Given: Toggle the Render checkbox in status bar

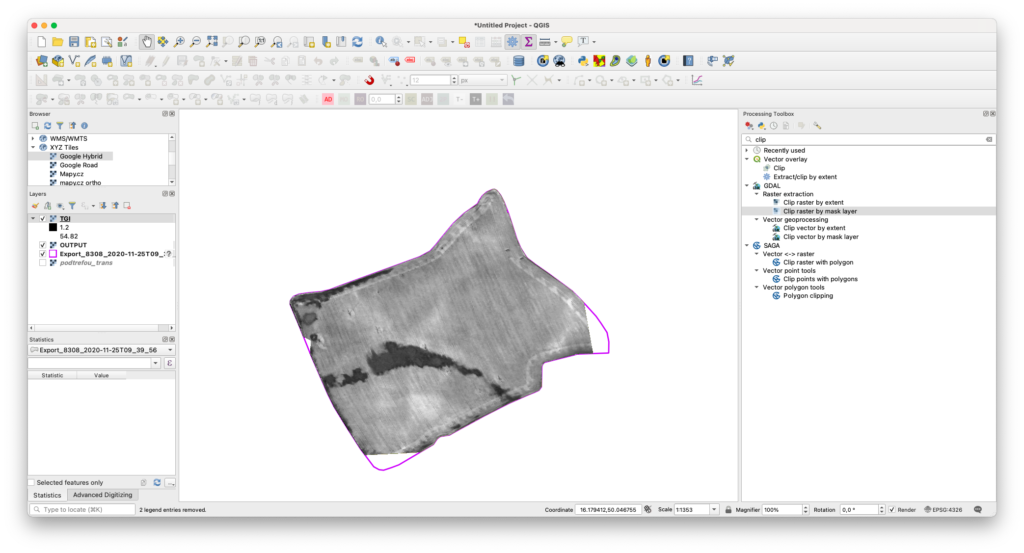Looking at the screenshot, I should click(x=891, y=509).
